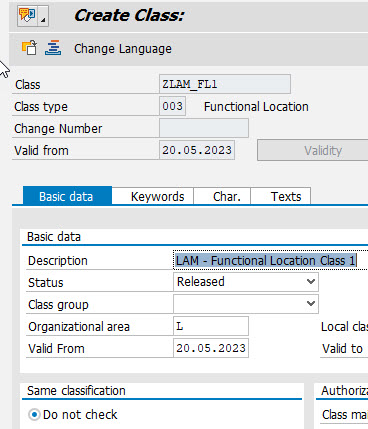Open the Class group dropdown

246,304
